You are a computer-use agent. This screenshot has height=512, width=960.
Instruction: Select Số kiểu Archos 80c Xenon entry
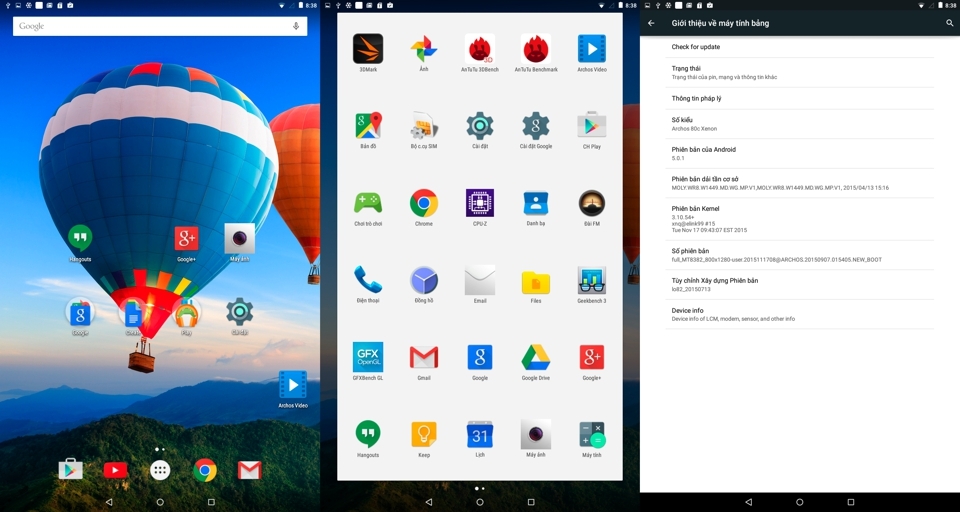pyautogui.click(x=800, y=124)
